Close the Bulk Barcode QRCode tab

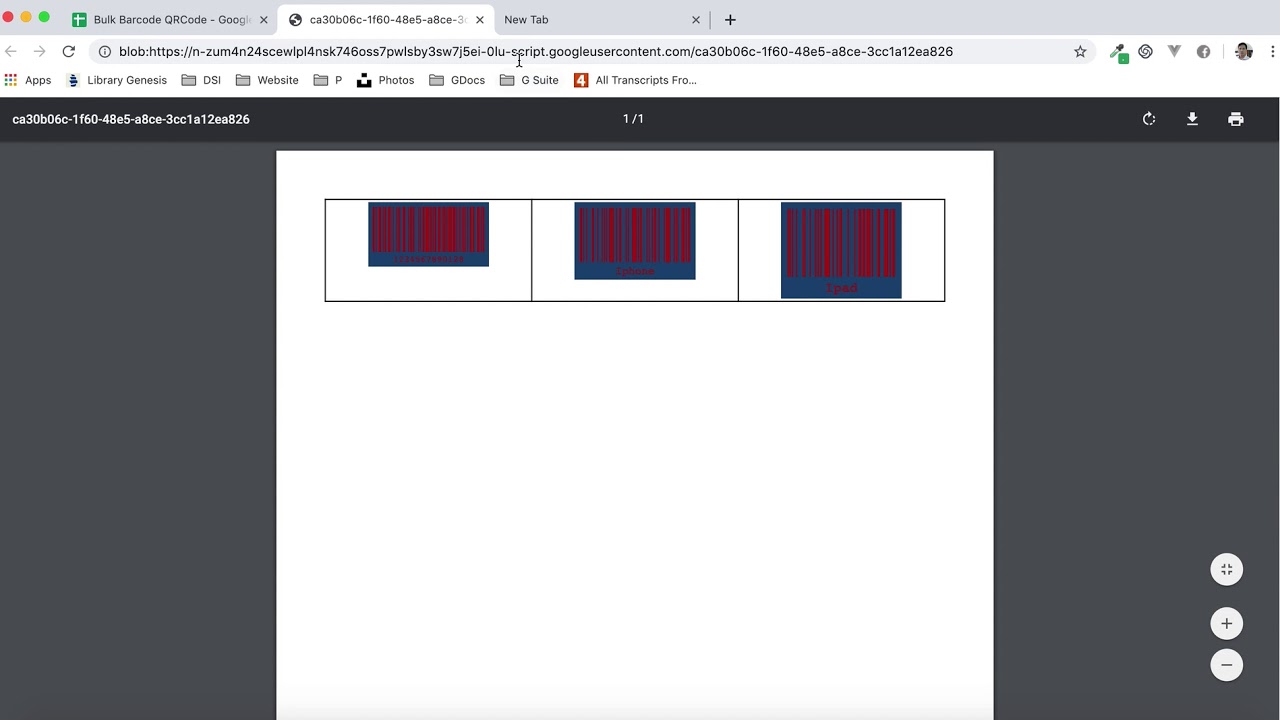pyautogui.click(x=264, y=20)
